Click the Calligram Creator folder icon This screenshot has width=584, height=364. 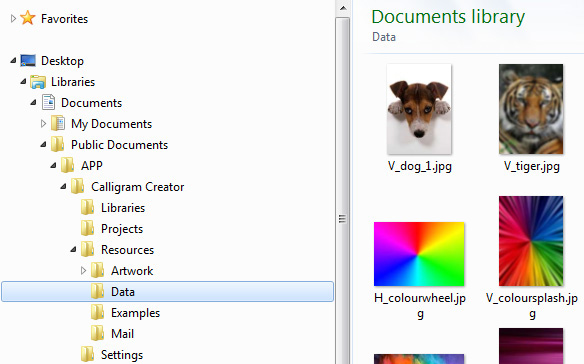(78, 186)
